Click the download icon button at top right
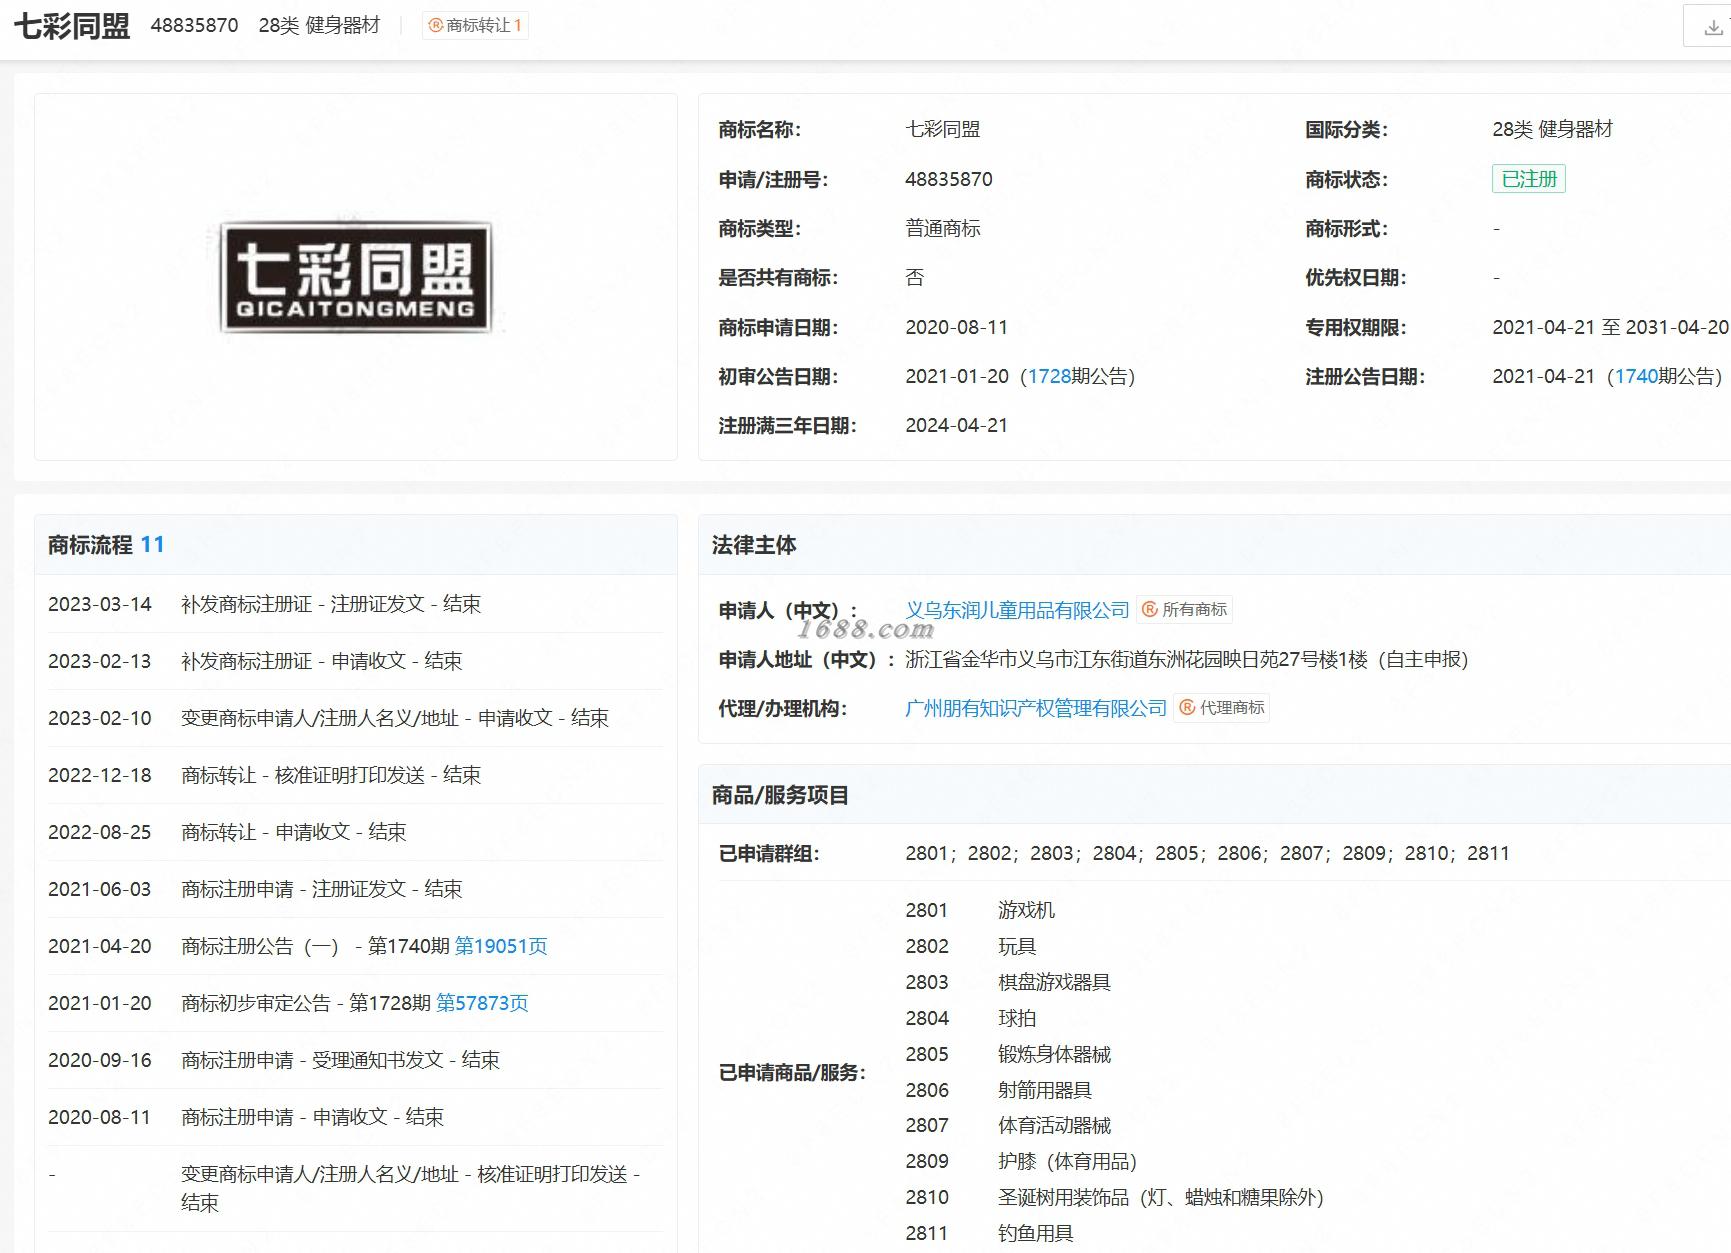This screenshot has width=1731, height=1253. (1712, 26)
